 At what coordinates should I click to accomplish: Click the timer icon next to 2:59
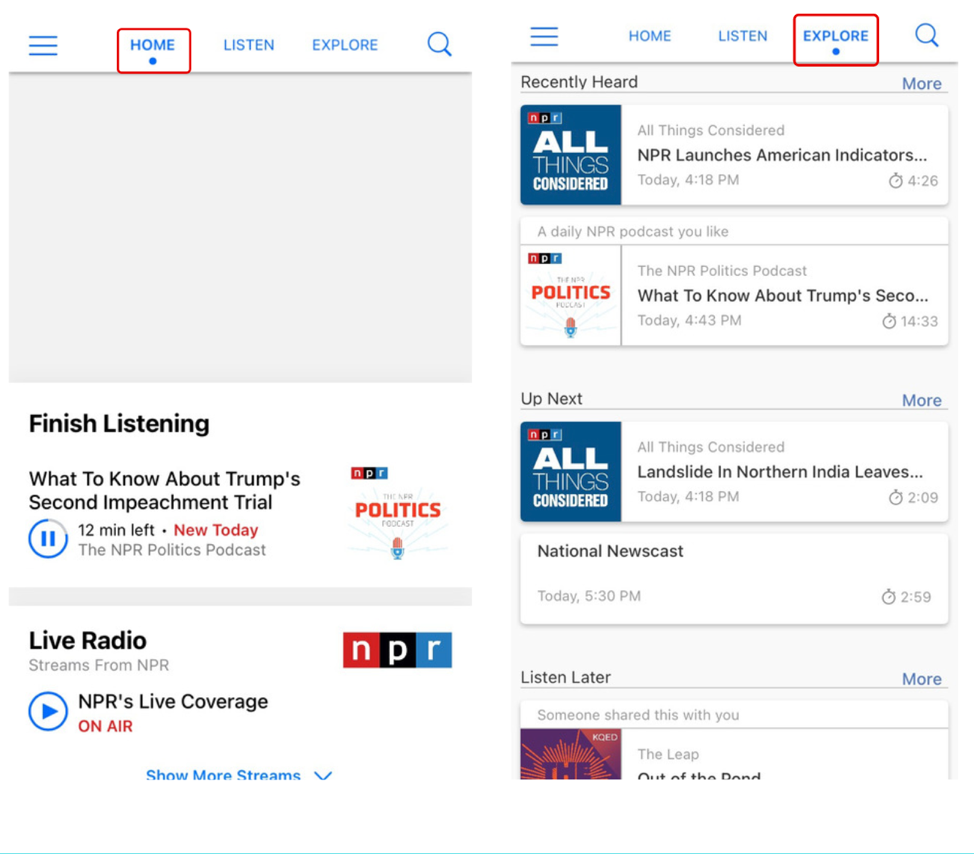[x=888, y=597]
